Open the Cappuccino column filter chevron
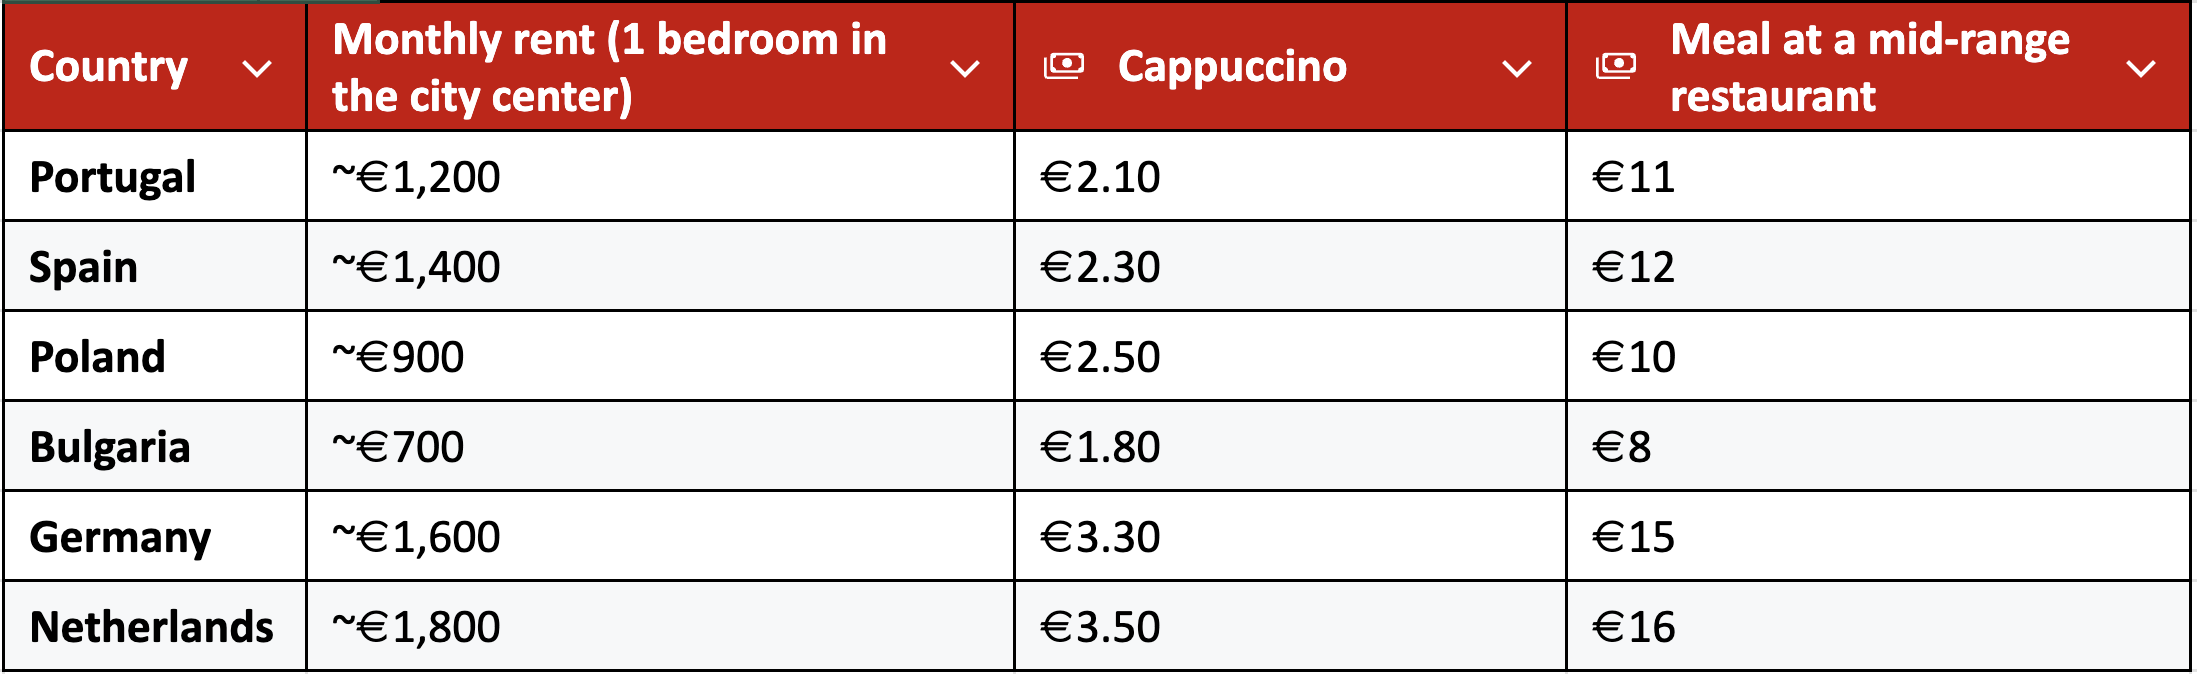The height and width of the screenshot is (674, 2197). pyautogui.click(x=1517, y=69)
